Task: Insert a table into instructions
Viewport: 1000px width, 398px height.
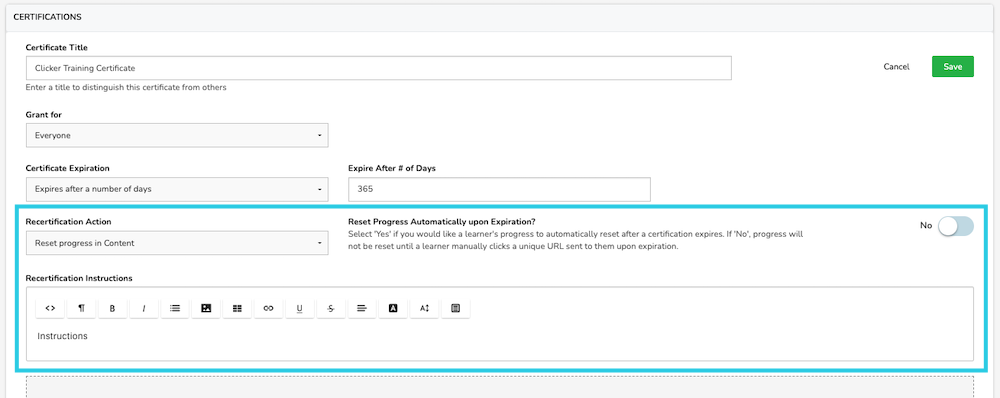Action: [237, 308]
